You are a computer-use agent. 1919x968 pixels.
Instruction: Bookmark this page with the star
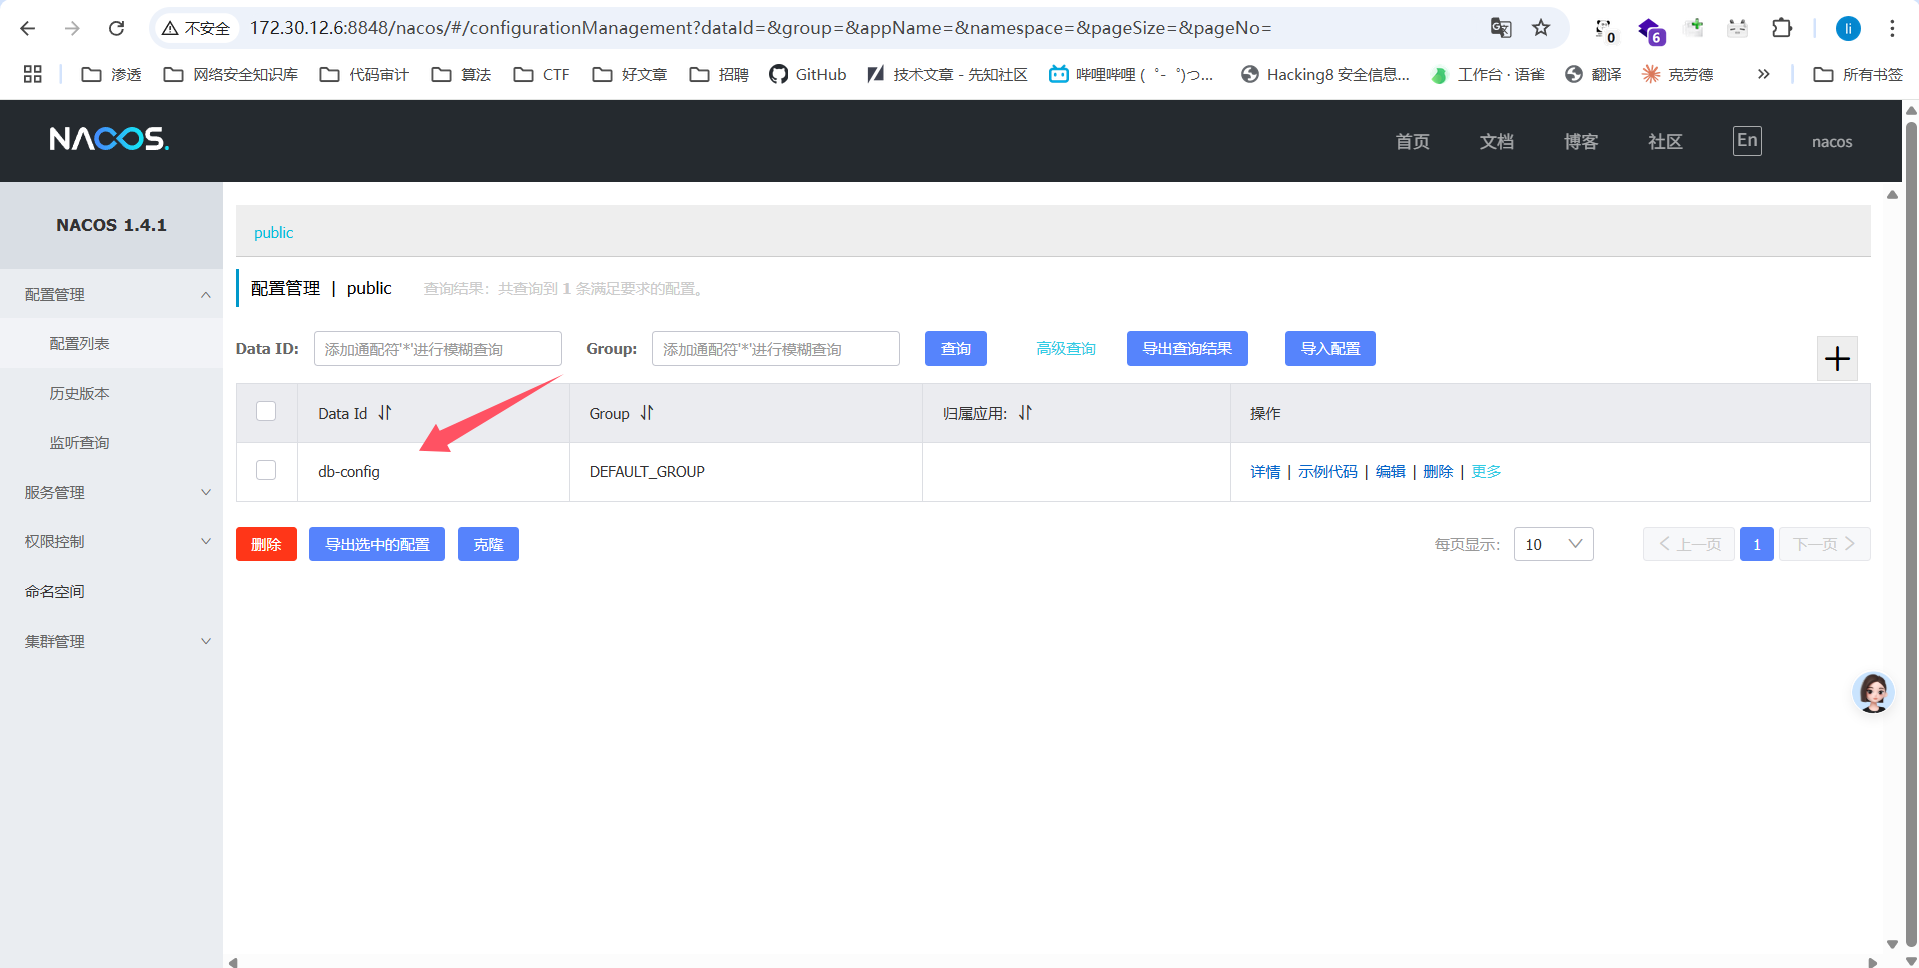click(x=1541, y=28)
